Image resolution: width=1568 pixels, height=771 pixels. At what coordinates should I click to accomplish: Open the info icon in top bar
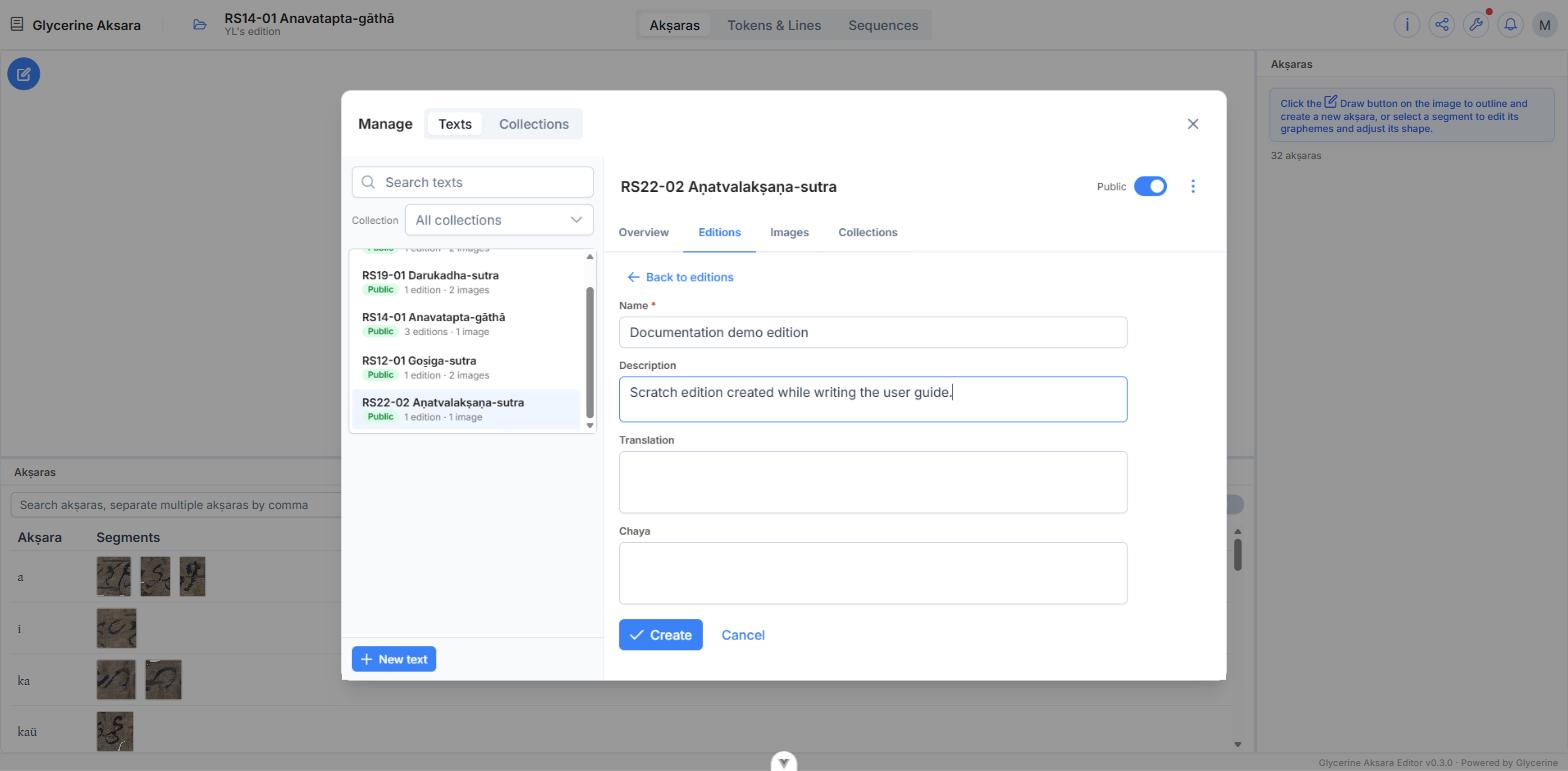1407,25
